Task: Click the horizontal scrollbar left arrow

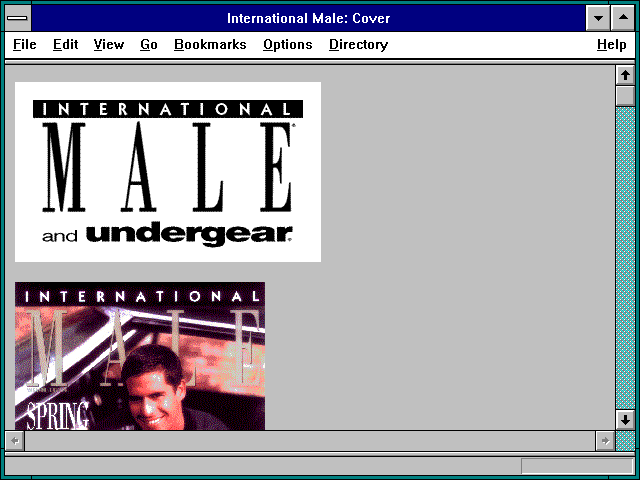Action: [x=15, y=441]
